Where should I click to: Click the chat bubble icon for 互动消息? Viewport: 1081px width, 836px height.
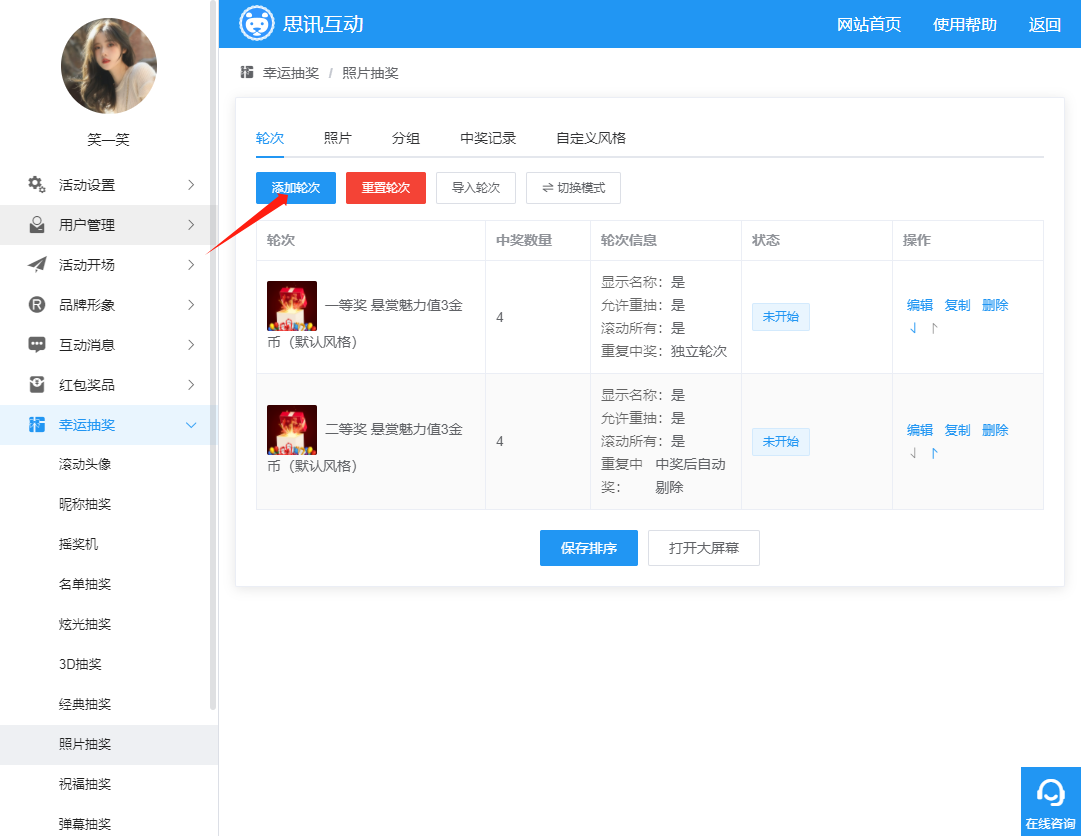(37, 345)
